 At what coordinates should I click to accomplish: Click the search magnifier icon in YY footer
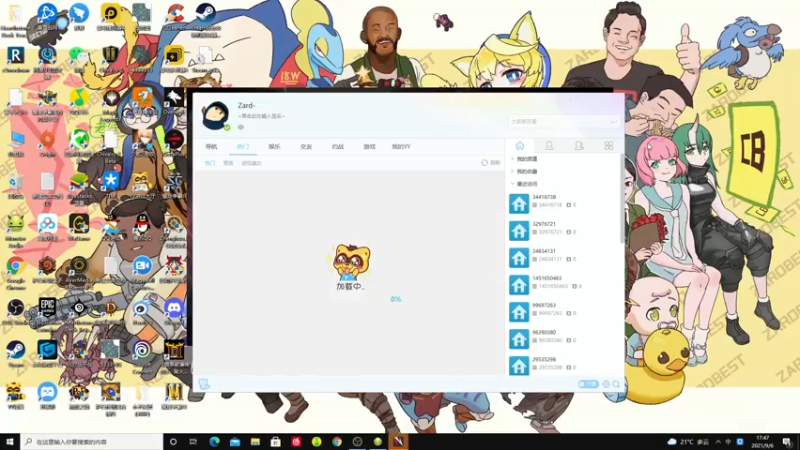point(616,384)
